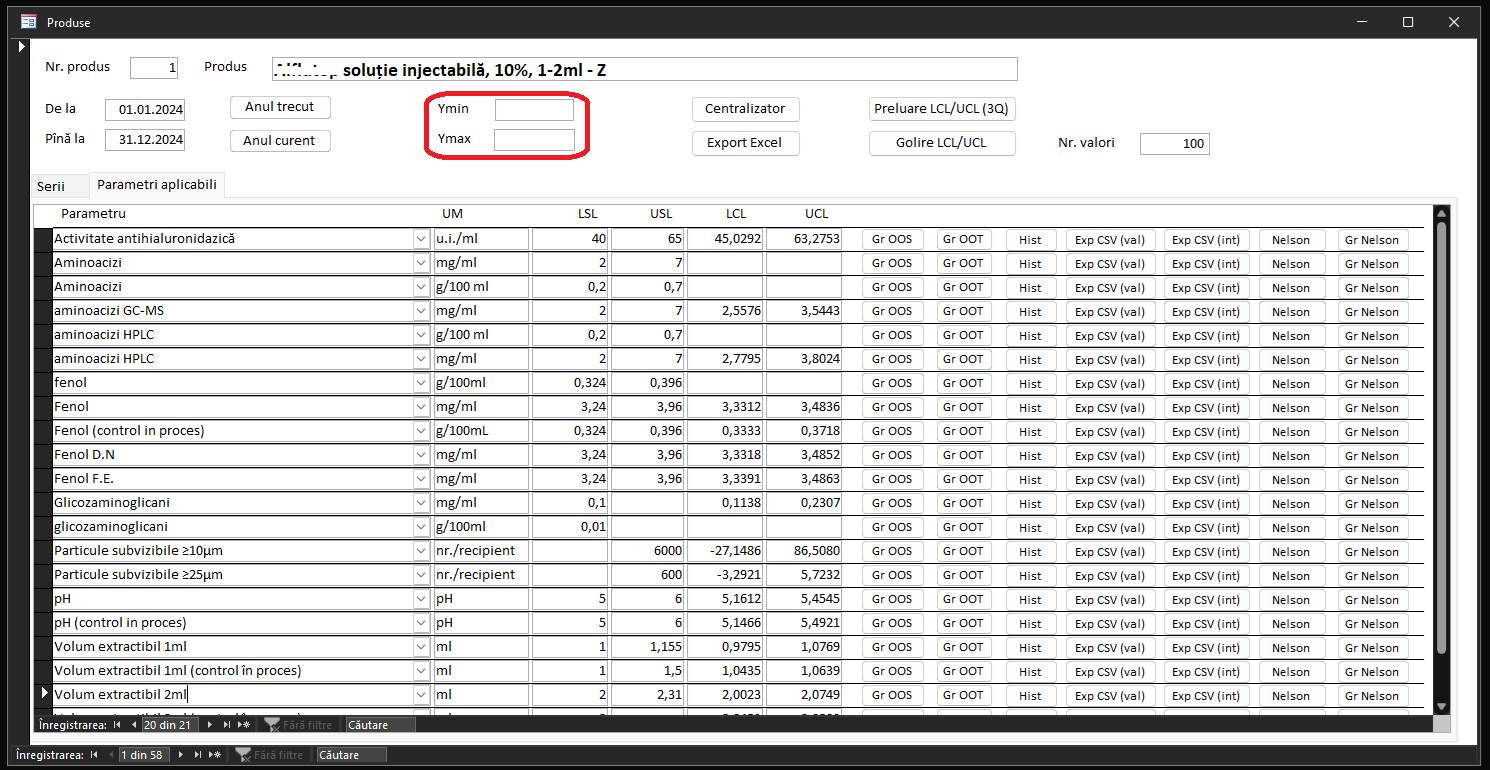
Task: Click the Pînă la date field
Action: click(145, 140)
